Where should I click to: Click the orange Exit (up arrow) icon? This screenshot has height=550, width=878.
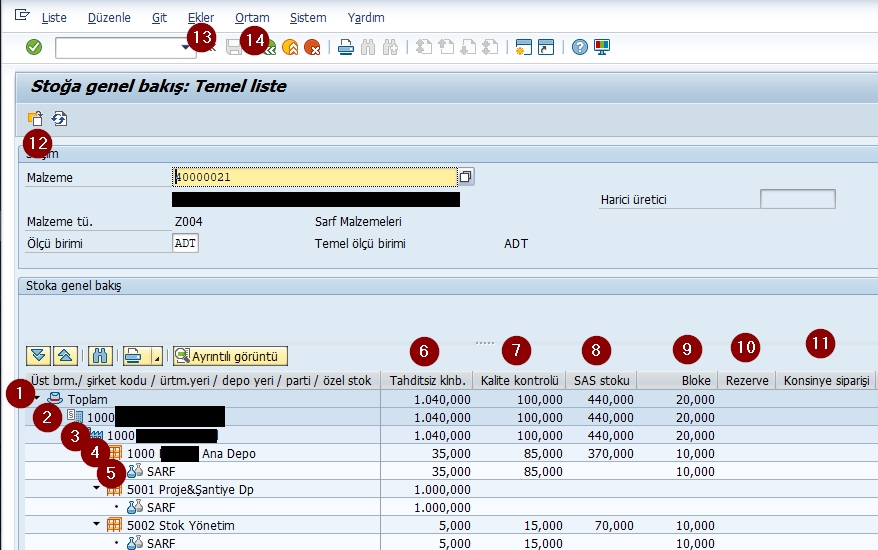[x=291, y=47]
